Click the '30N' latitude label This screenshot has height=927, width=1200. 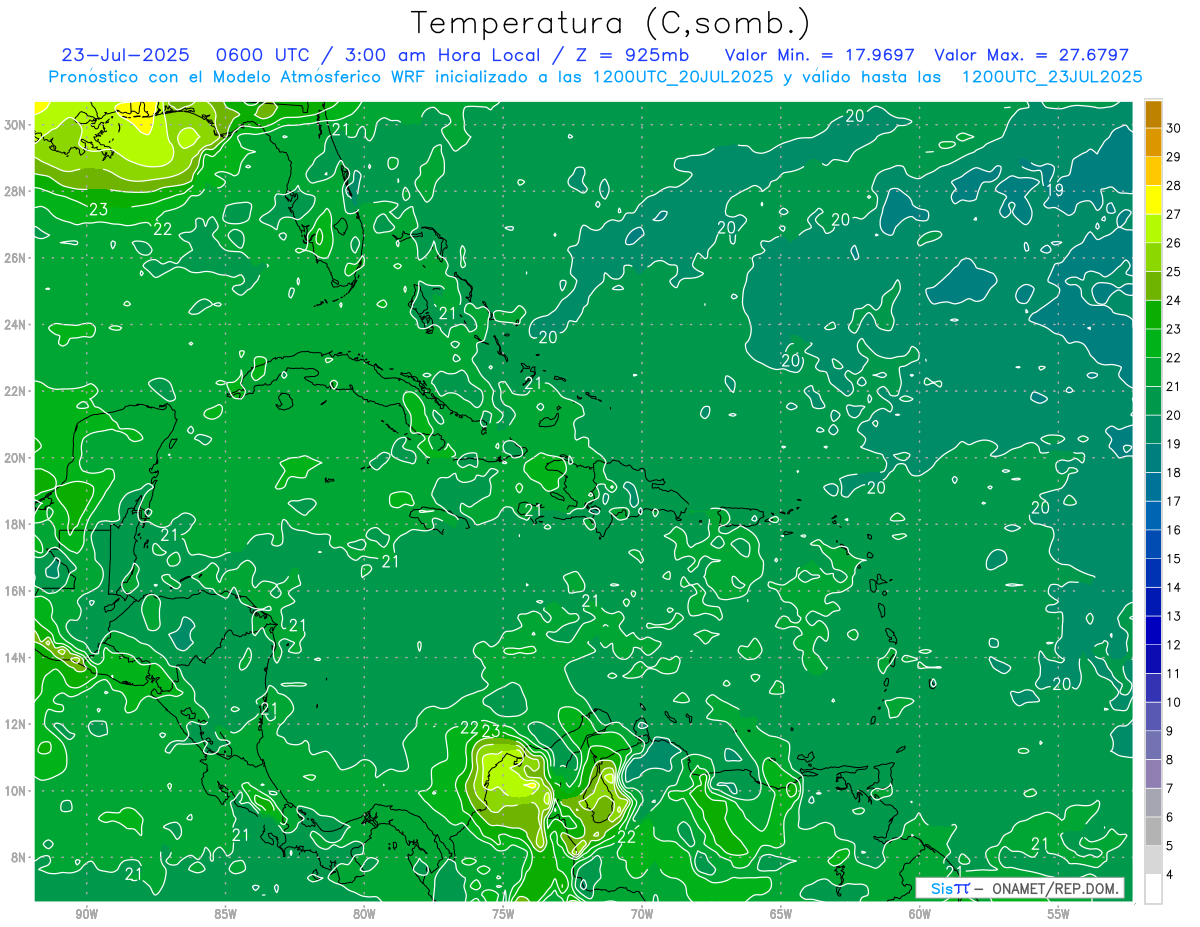pos(16,125)
